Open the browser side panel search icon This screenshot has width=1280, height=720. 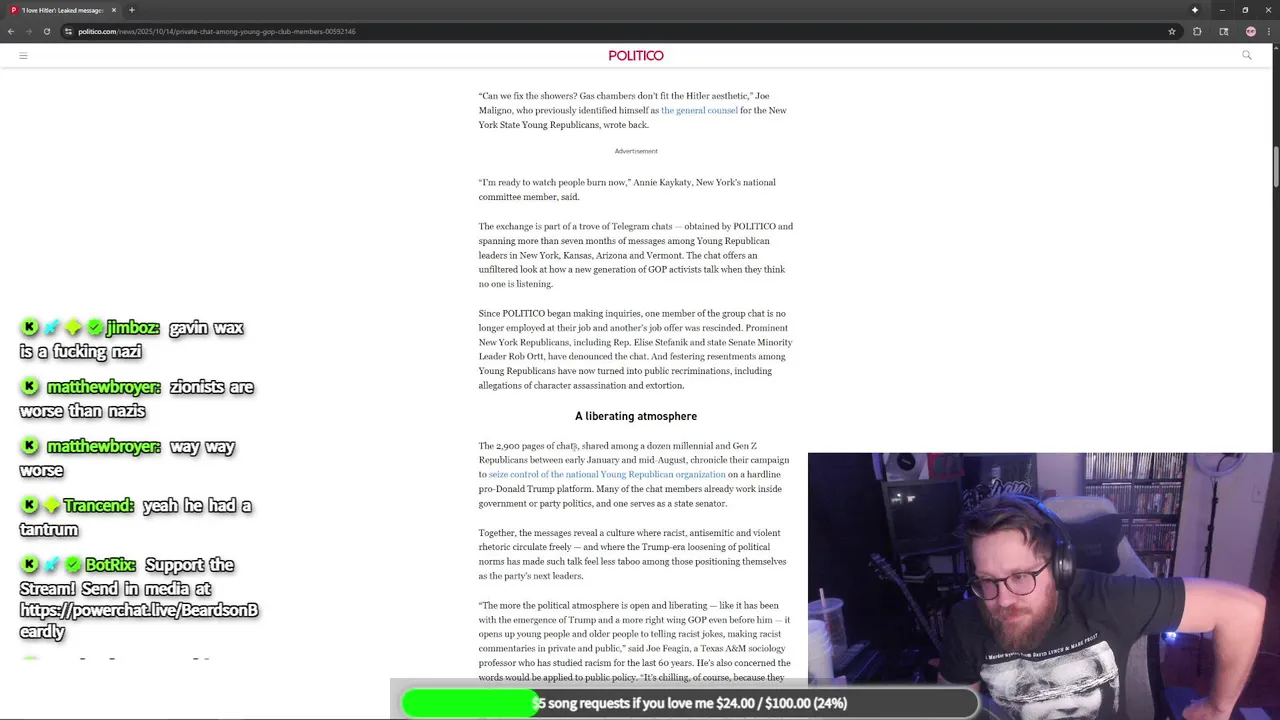(1223, 31)
